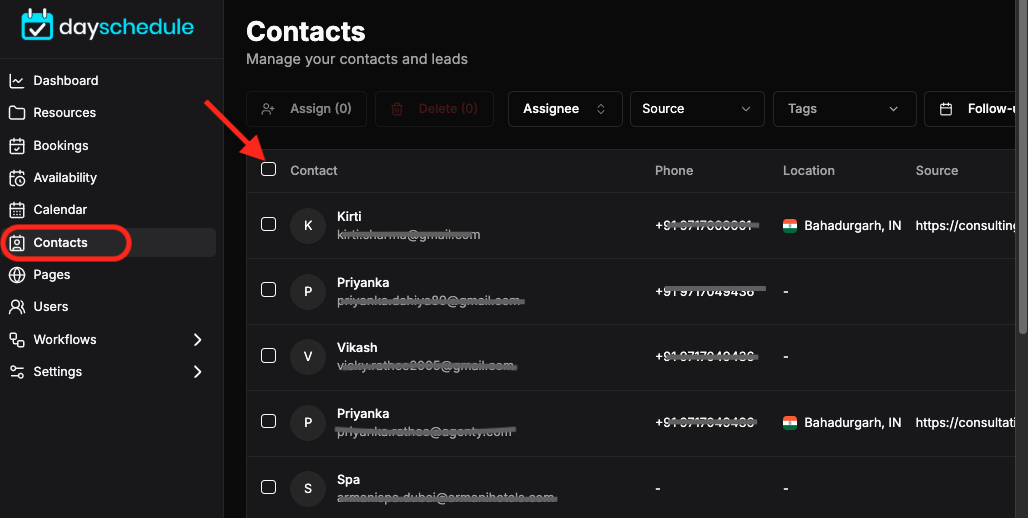Open the Source filter dropdown
Screen dimensions: 1028x518
697,109
